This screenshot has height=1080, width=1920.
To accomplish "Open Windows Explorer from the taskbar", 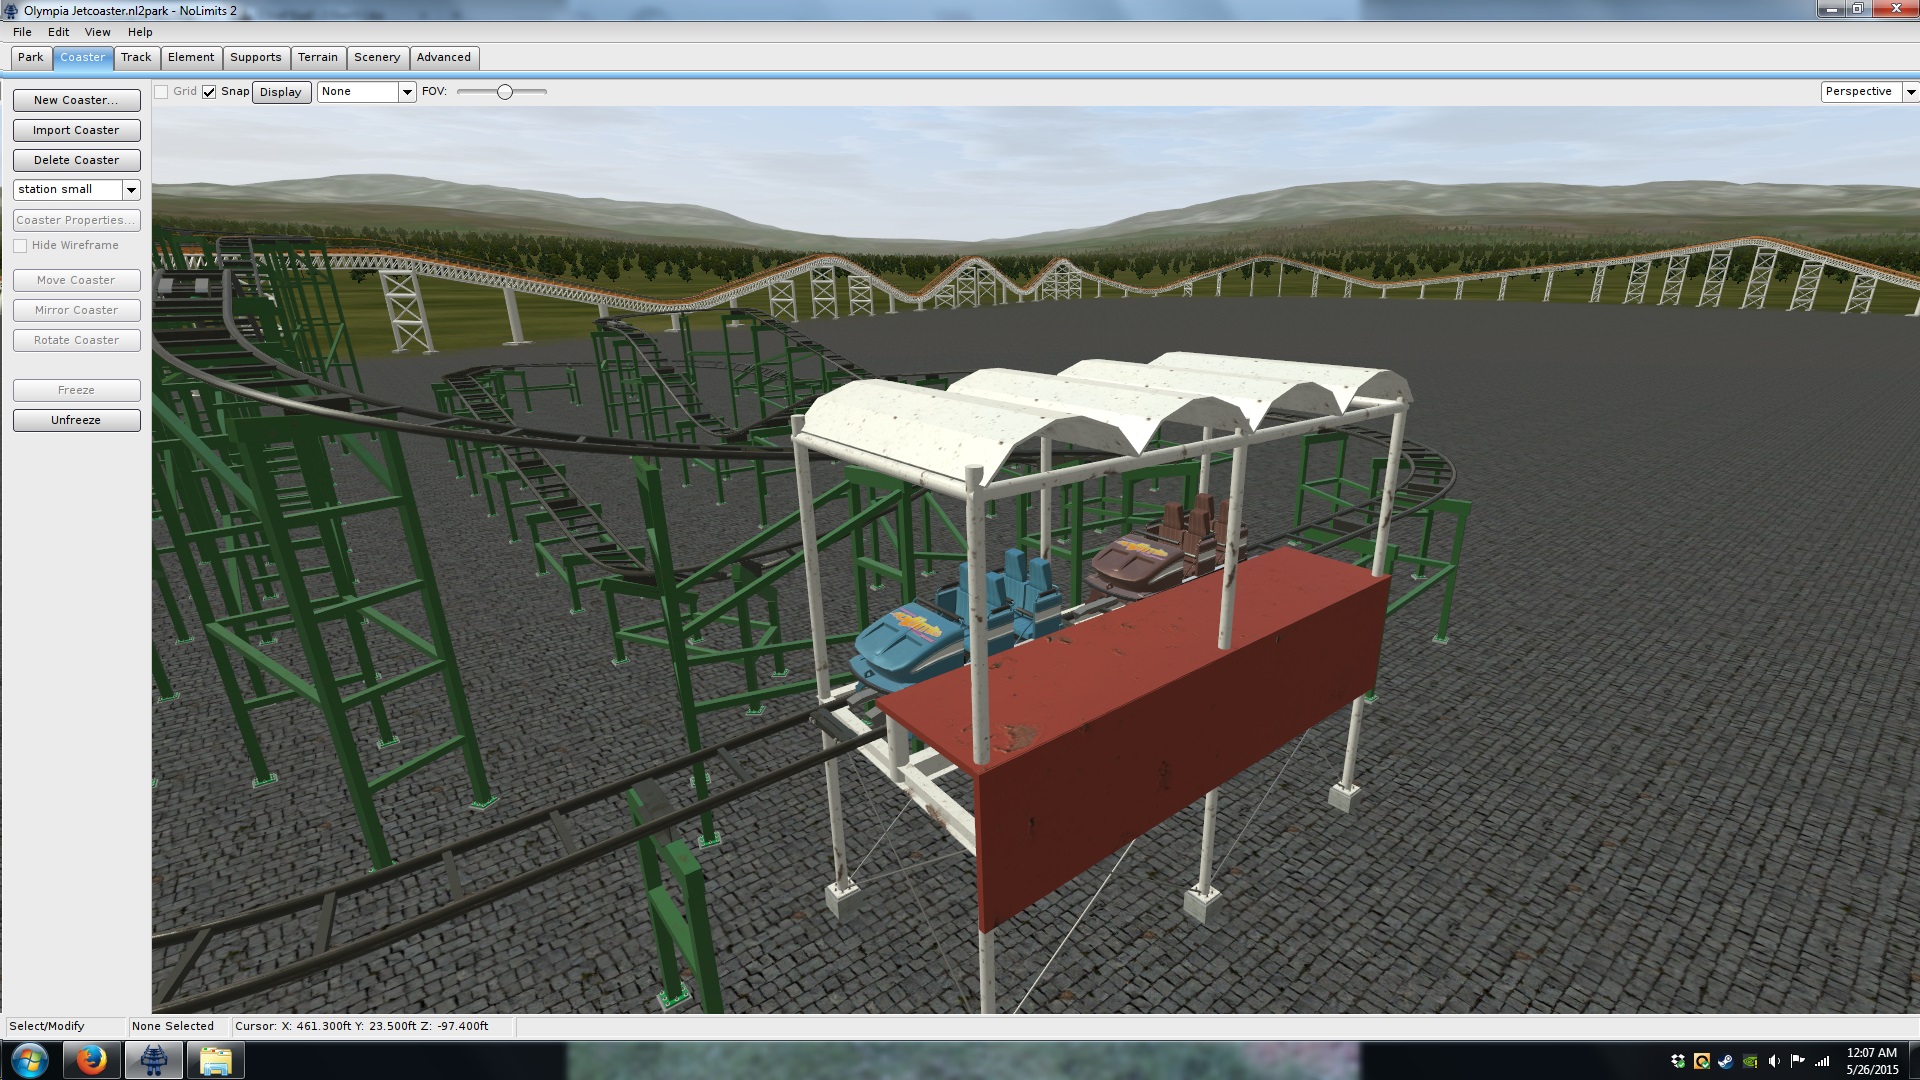I will pos(215,1060).
